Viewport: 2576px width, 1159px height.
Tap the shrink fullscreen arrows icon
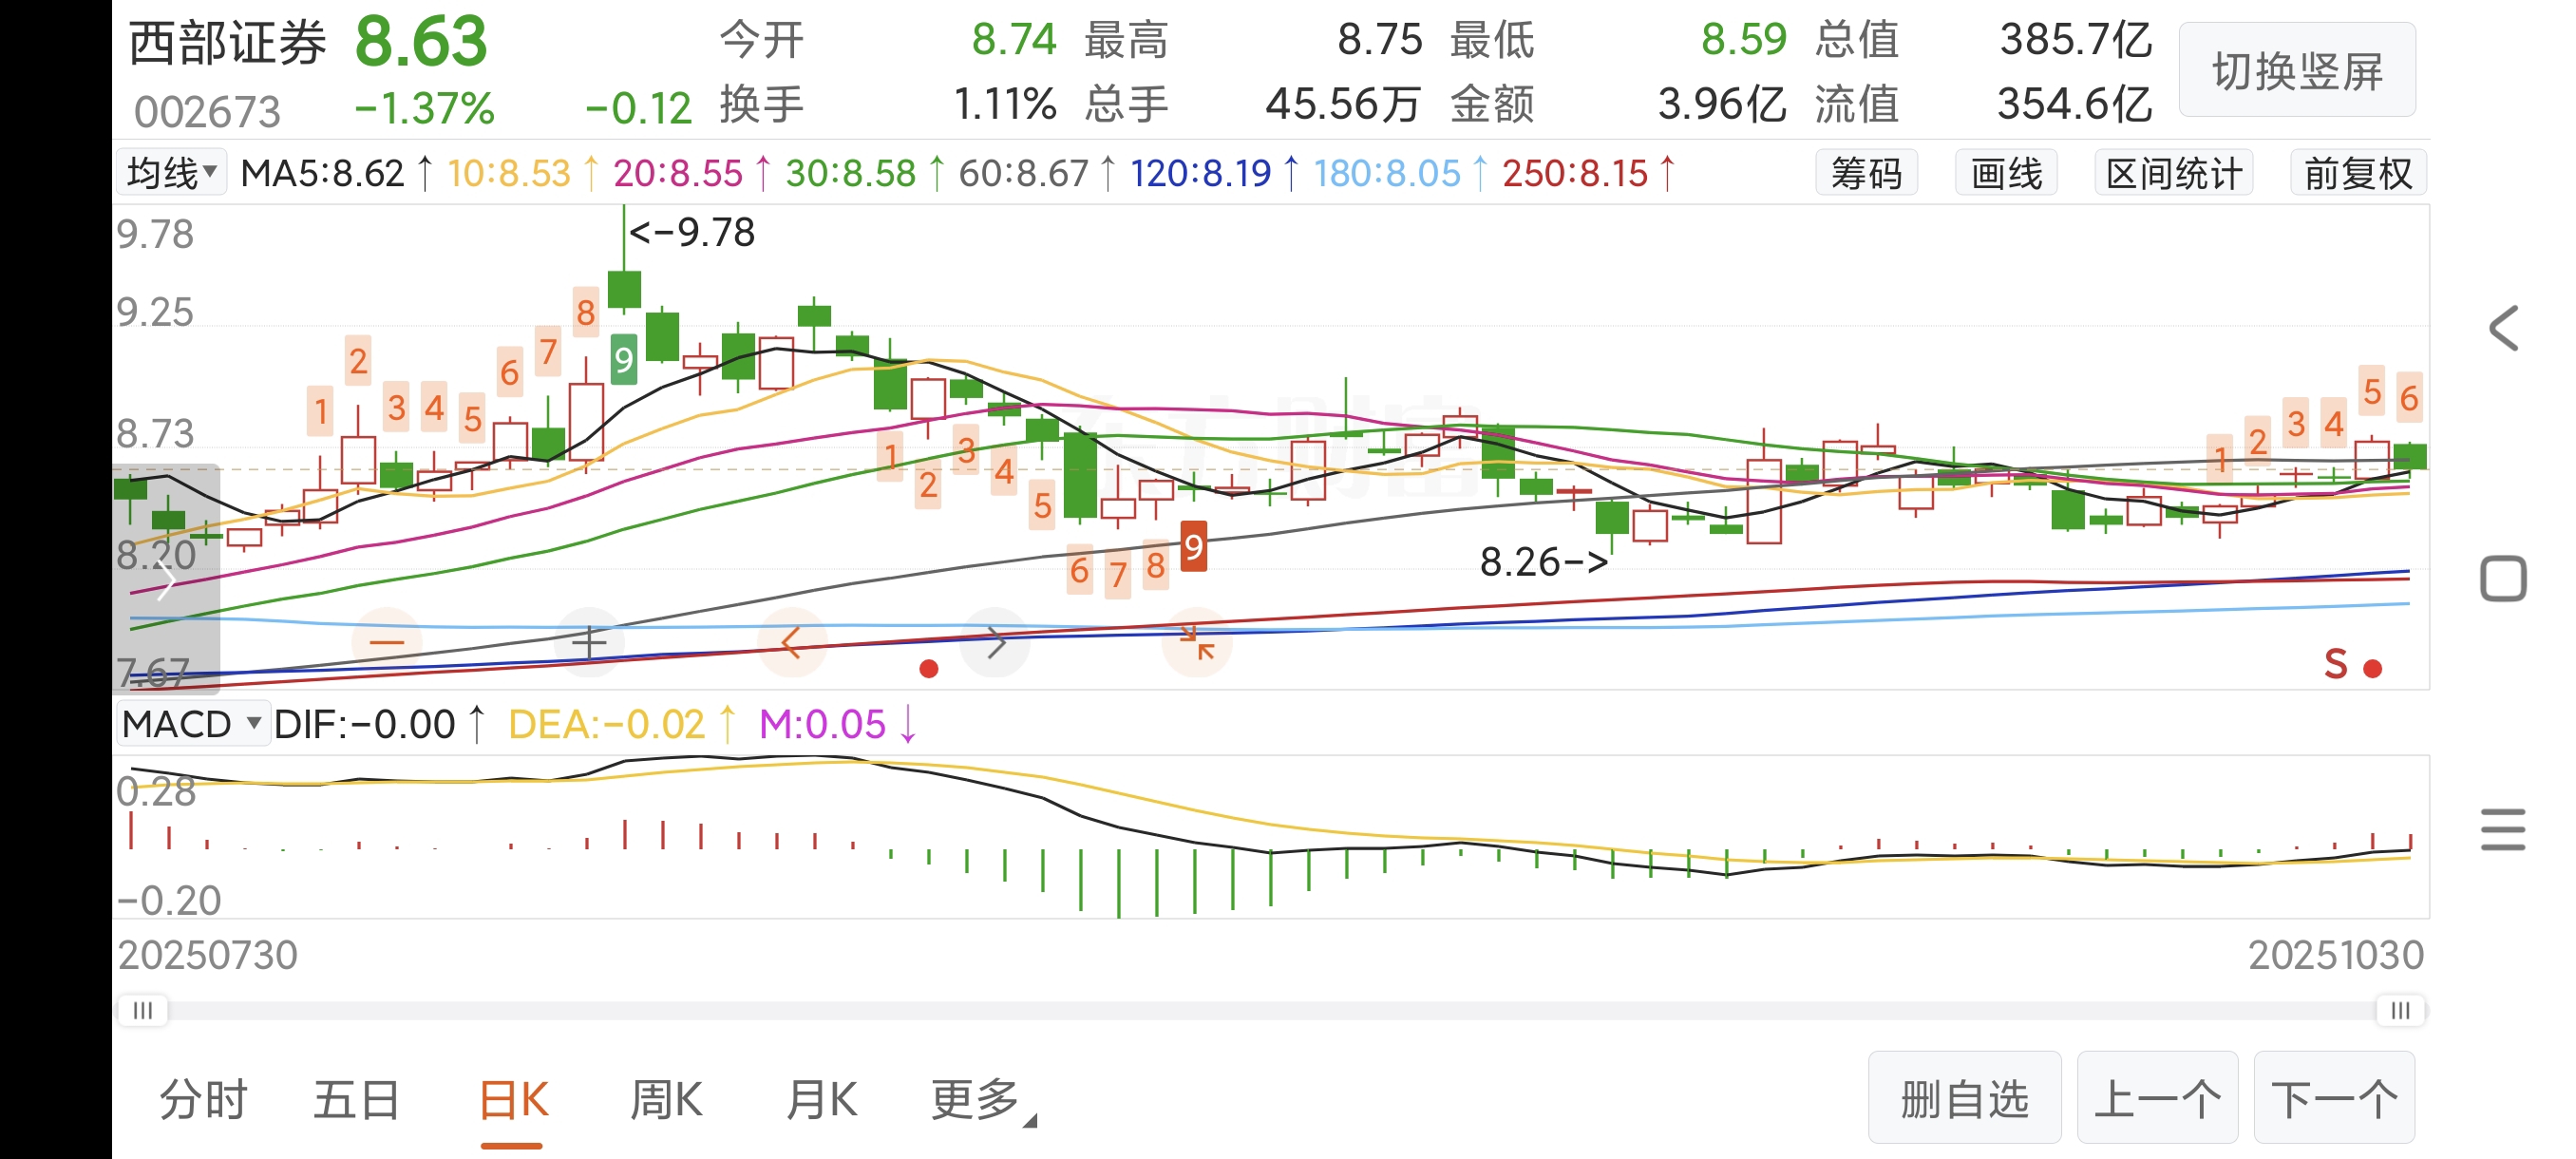pyautogui.click(x=1197, y=643)
